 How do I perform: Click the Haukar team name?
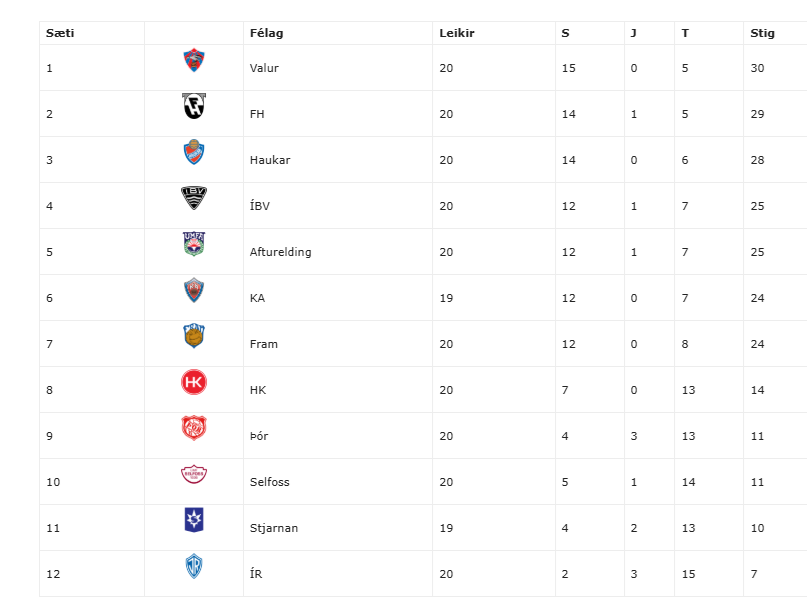tap(269, 160)
